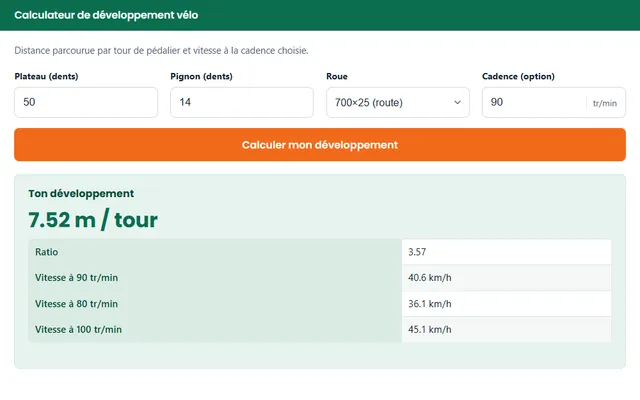The image size is (640, 400).
Task: Click the '36.1 km/h' value
Action: coord(430,304)
